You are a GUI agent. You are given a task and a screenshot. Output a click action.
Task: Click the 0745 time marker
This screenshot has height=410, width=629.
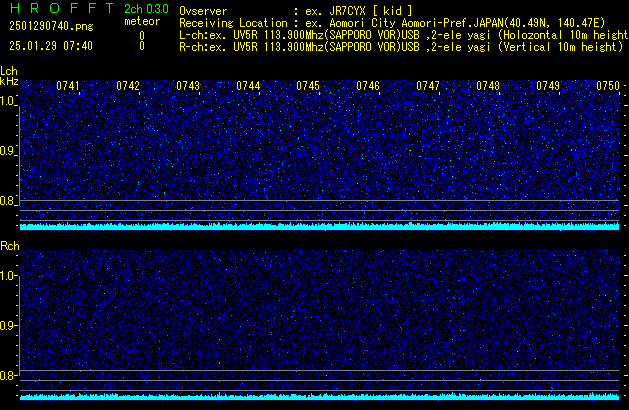click(x=308, y=86)
